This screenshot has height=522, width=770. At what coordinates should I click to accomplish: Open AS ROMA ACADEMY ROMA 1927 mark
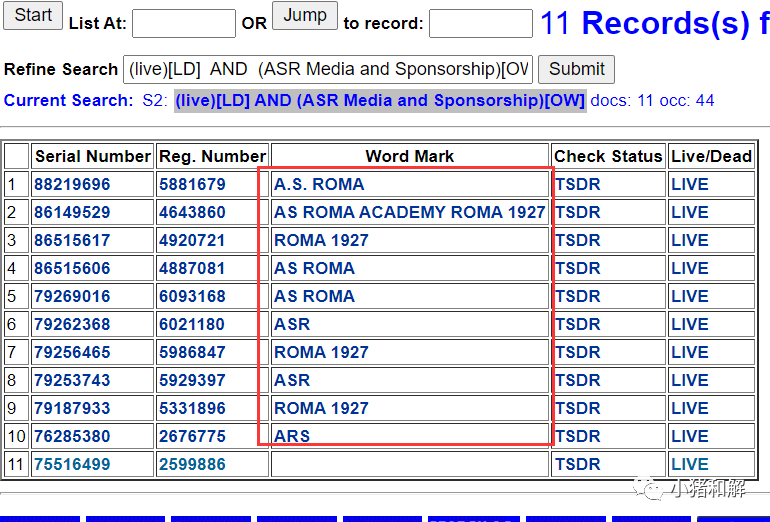pyautogui.click(x=410, y=212)
